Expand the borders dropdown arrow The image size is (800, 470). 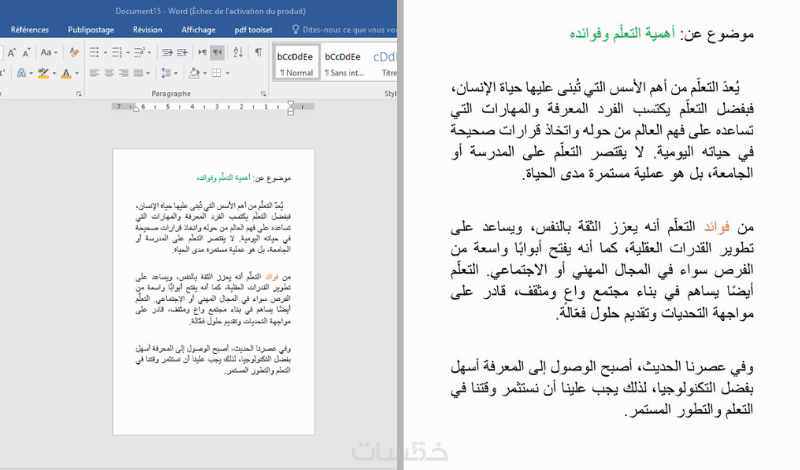tap(227, 73)
